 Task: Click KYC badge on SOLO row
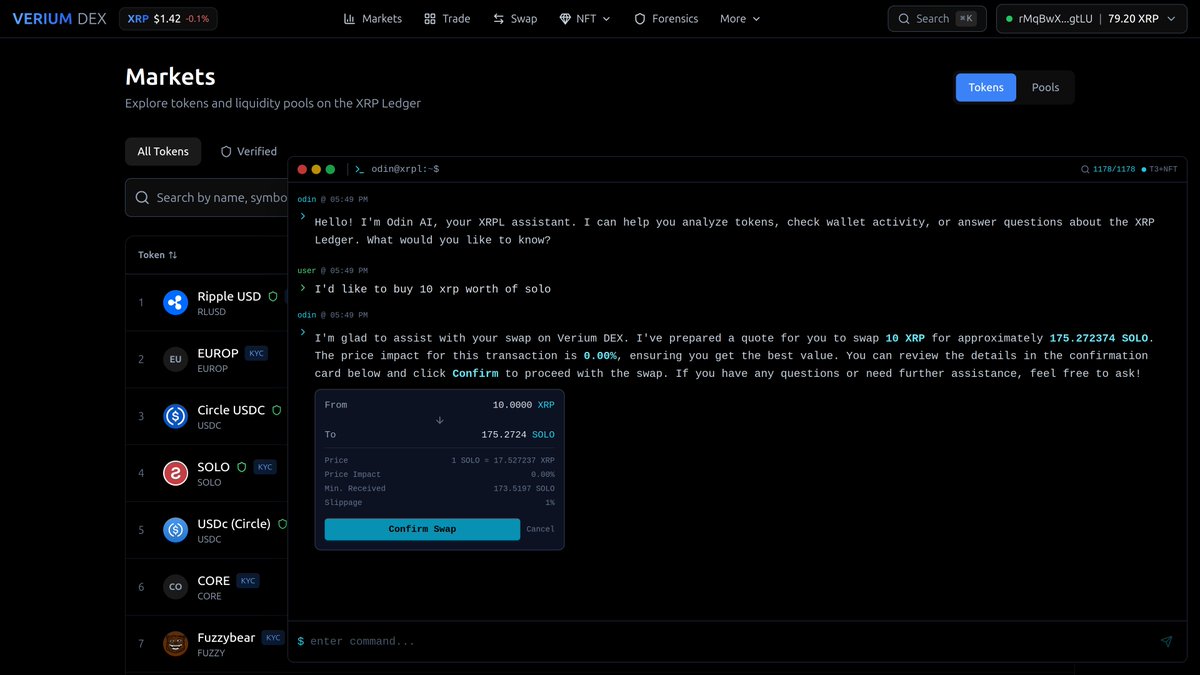pyautogui.click(x=264, y=467)
